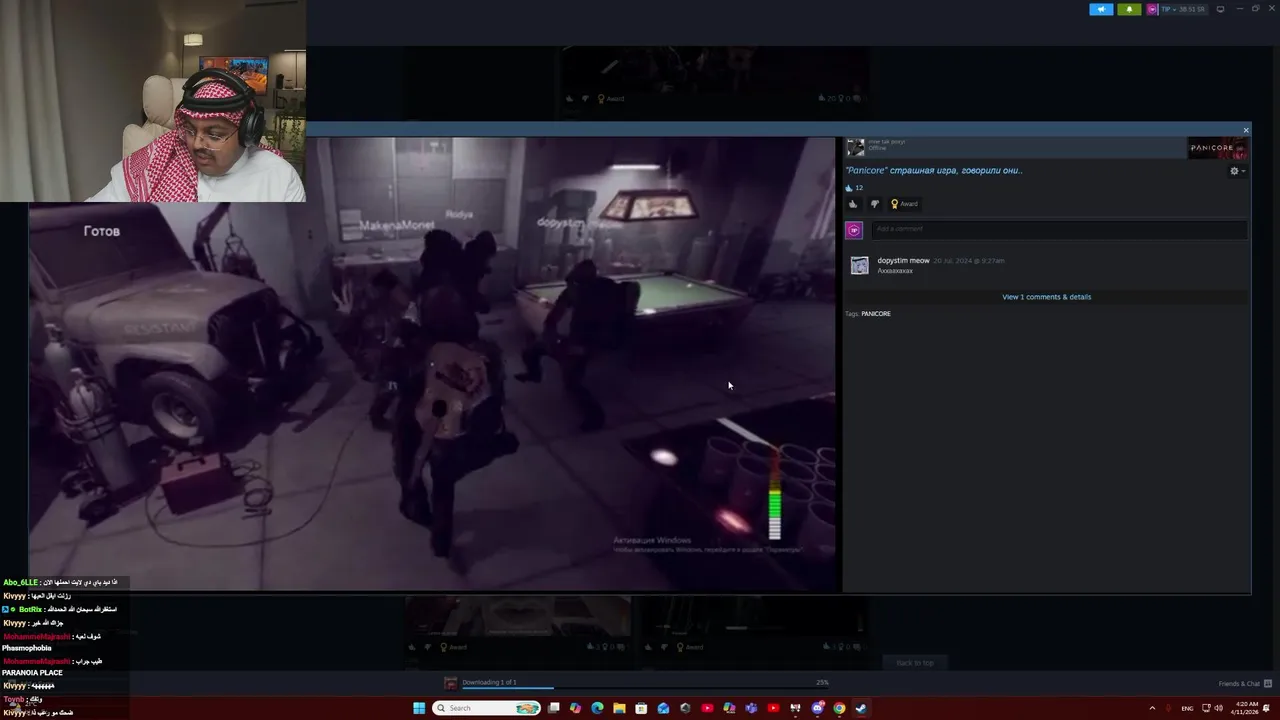Click the ENG language indicator
The height and width of the screenshot is (720, 1280).
1187,708
